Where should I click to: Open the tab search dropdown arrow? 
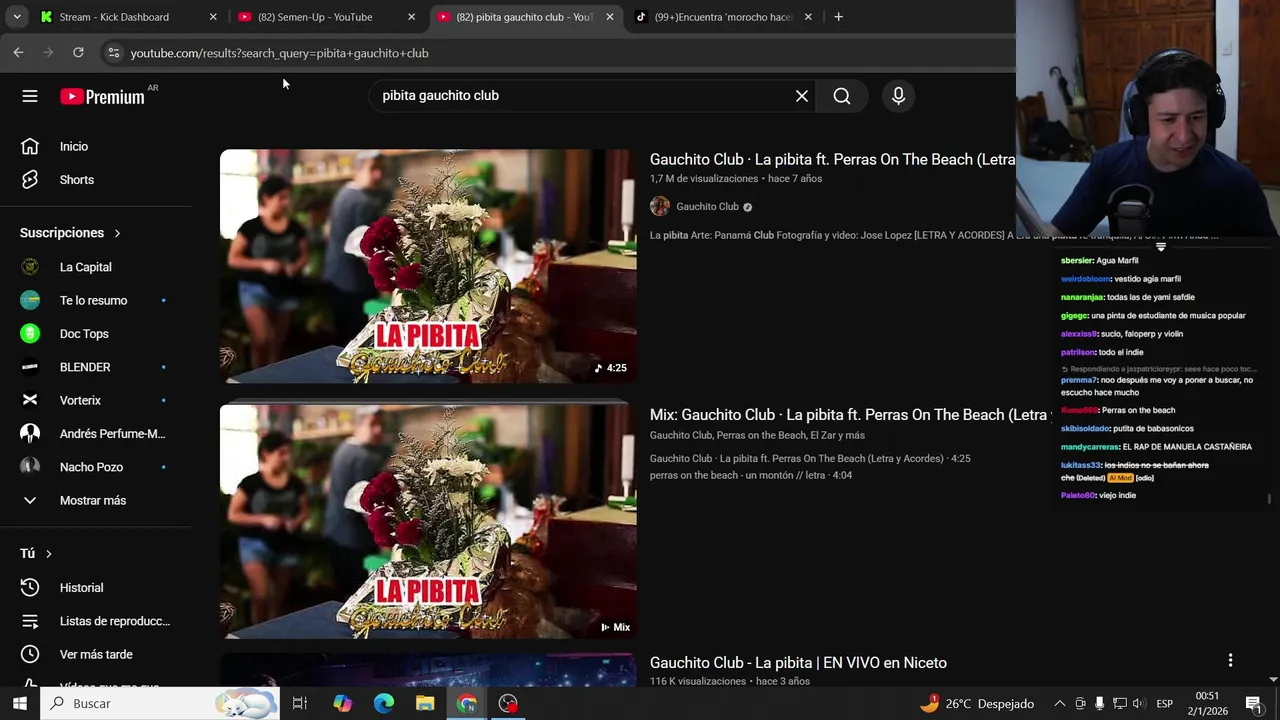click(x=17, y=17)
